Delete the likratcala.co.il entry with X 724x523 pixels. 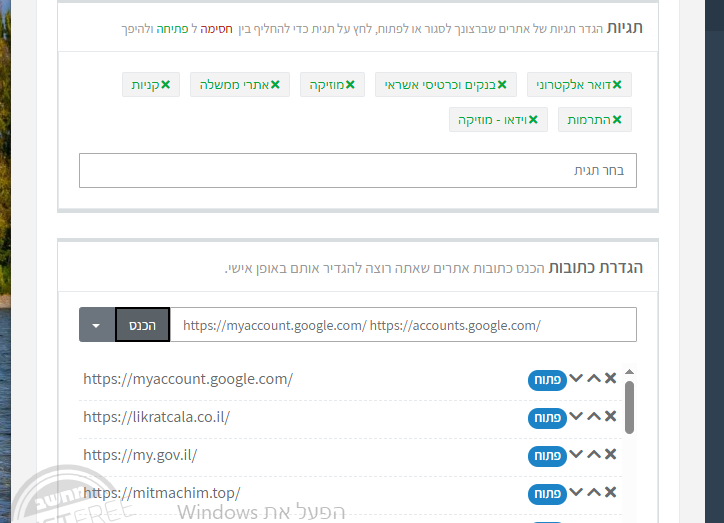pos(610,417)
